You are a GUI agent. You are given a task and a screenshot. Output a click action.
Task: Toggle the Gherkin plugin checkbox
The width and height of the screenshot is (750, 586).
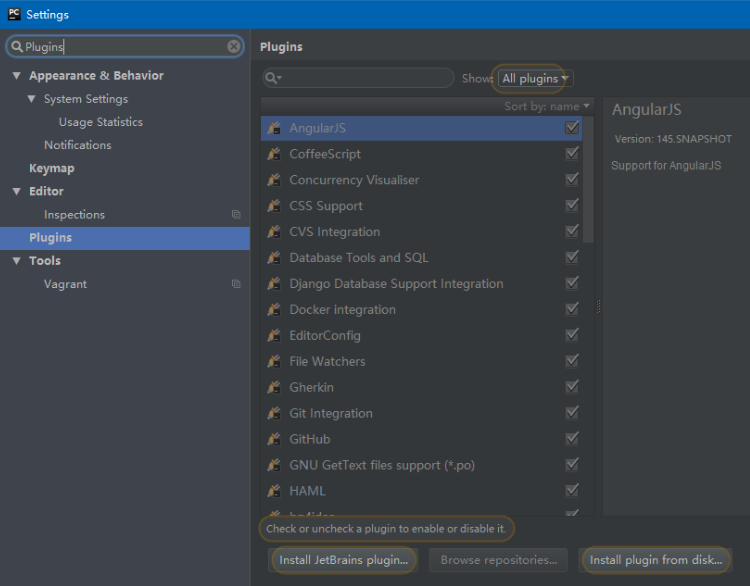point(572,387)
